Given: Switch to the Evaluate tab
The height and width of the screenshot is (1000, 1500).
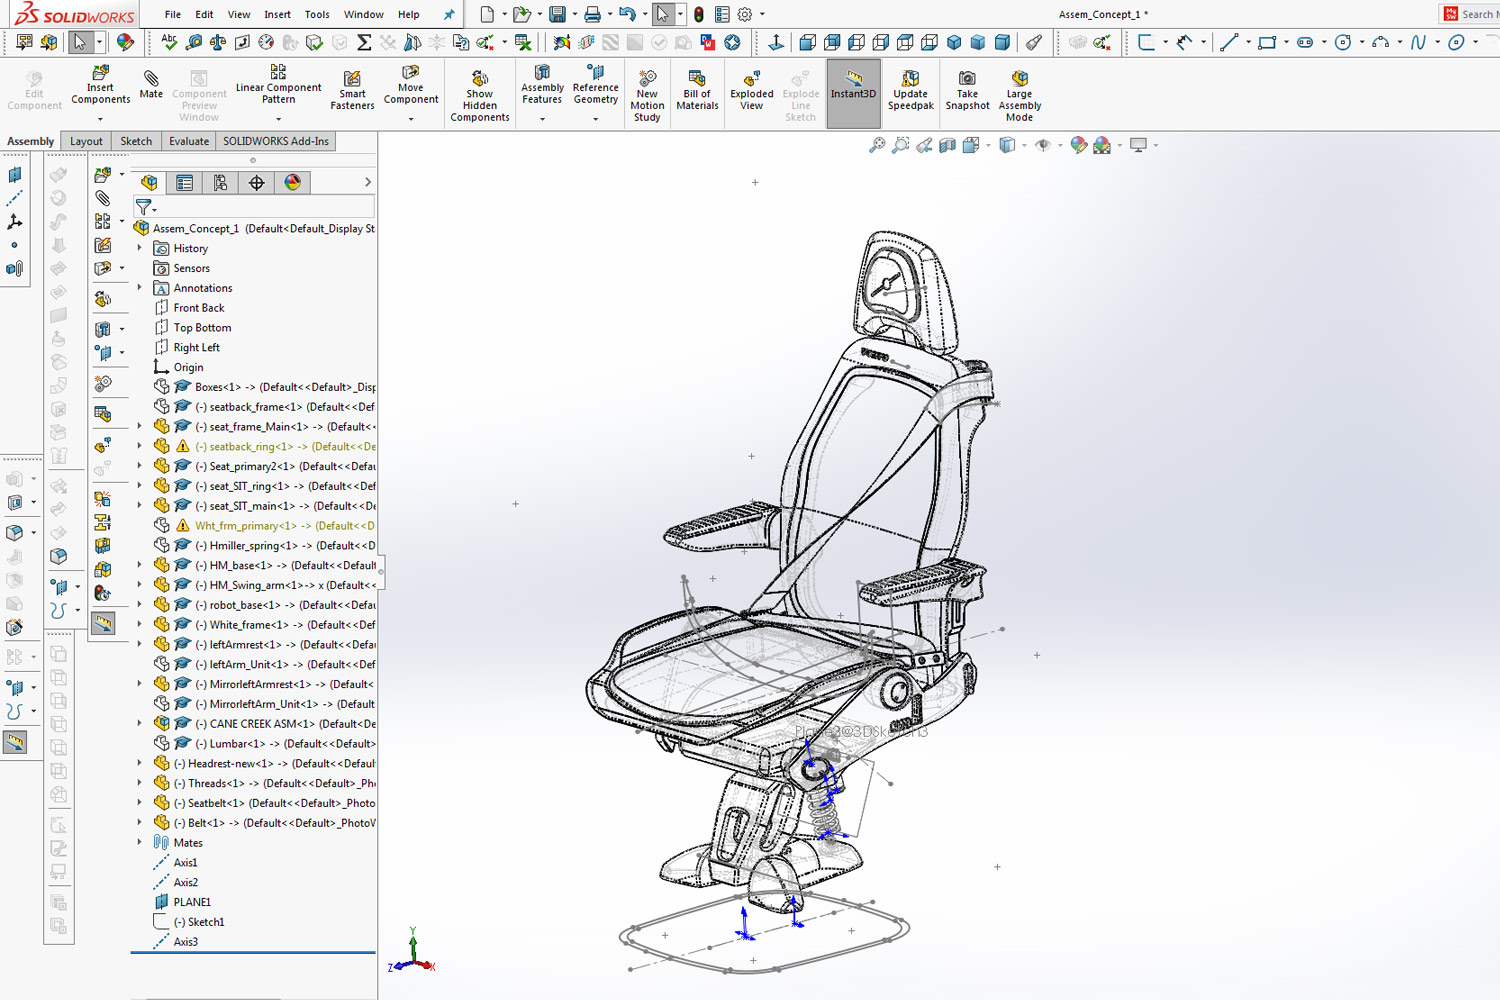Looking at the screenshot, I should 189,142.
